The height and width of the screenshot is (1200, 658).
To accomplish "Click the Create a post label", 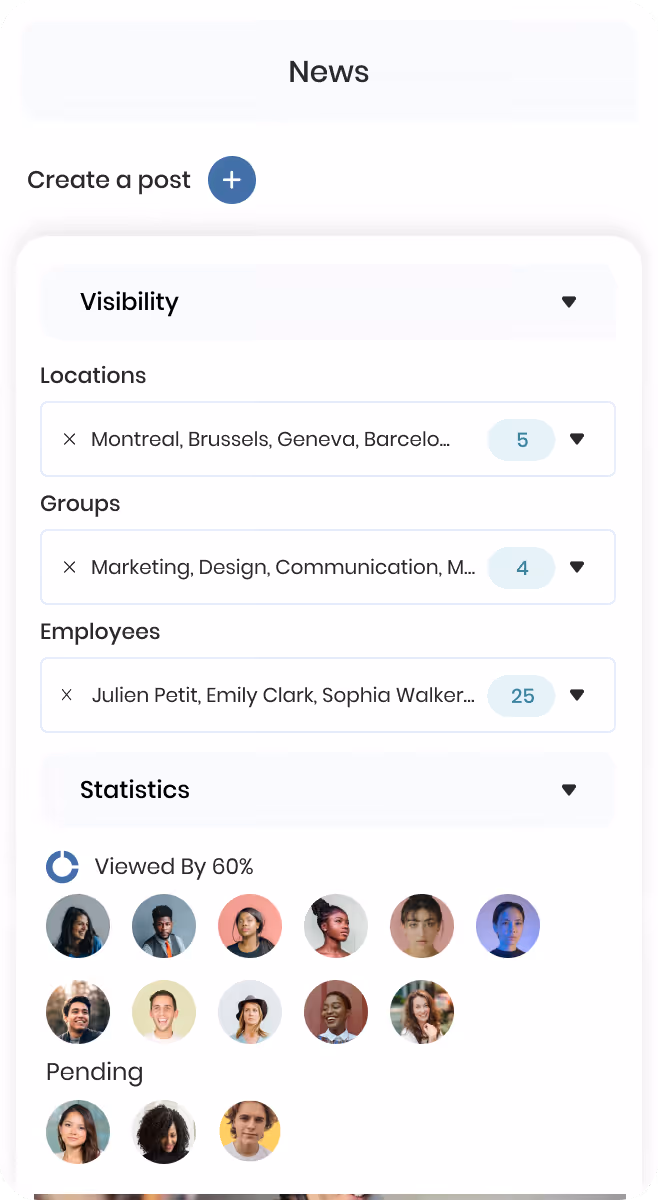I will [x=109, y=180].
